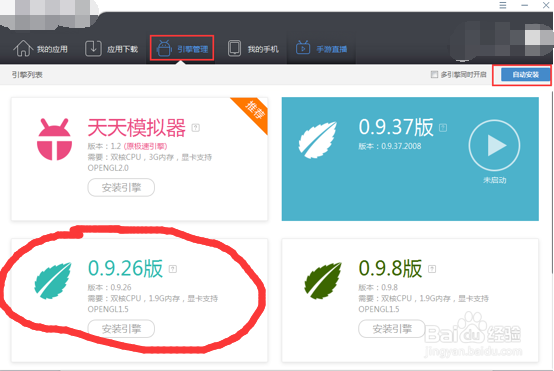Click the 自动安装 button
Screen dimensions: 554x371
click(525, 75)
